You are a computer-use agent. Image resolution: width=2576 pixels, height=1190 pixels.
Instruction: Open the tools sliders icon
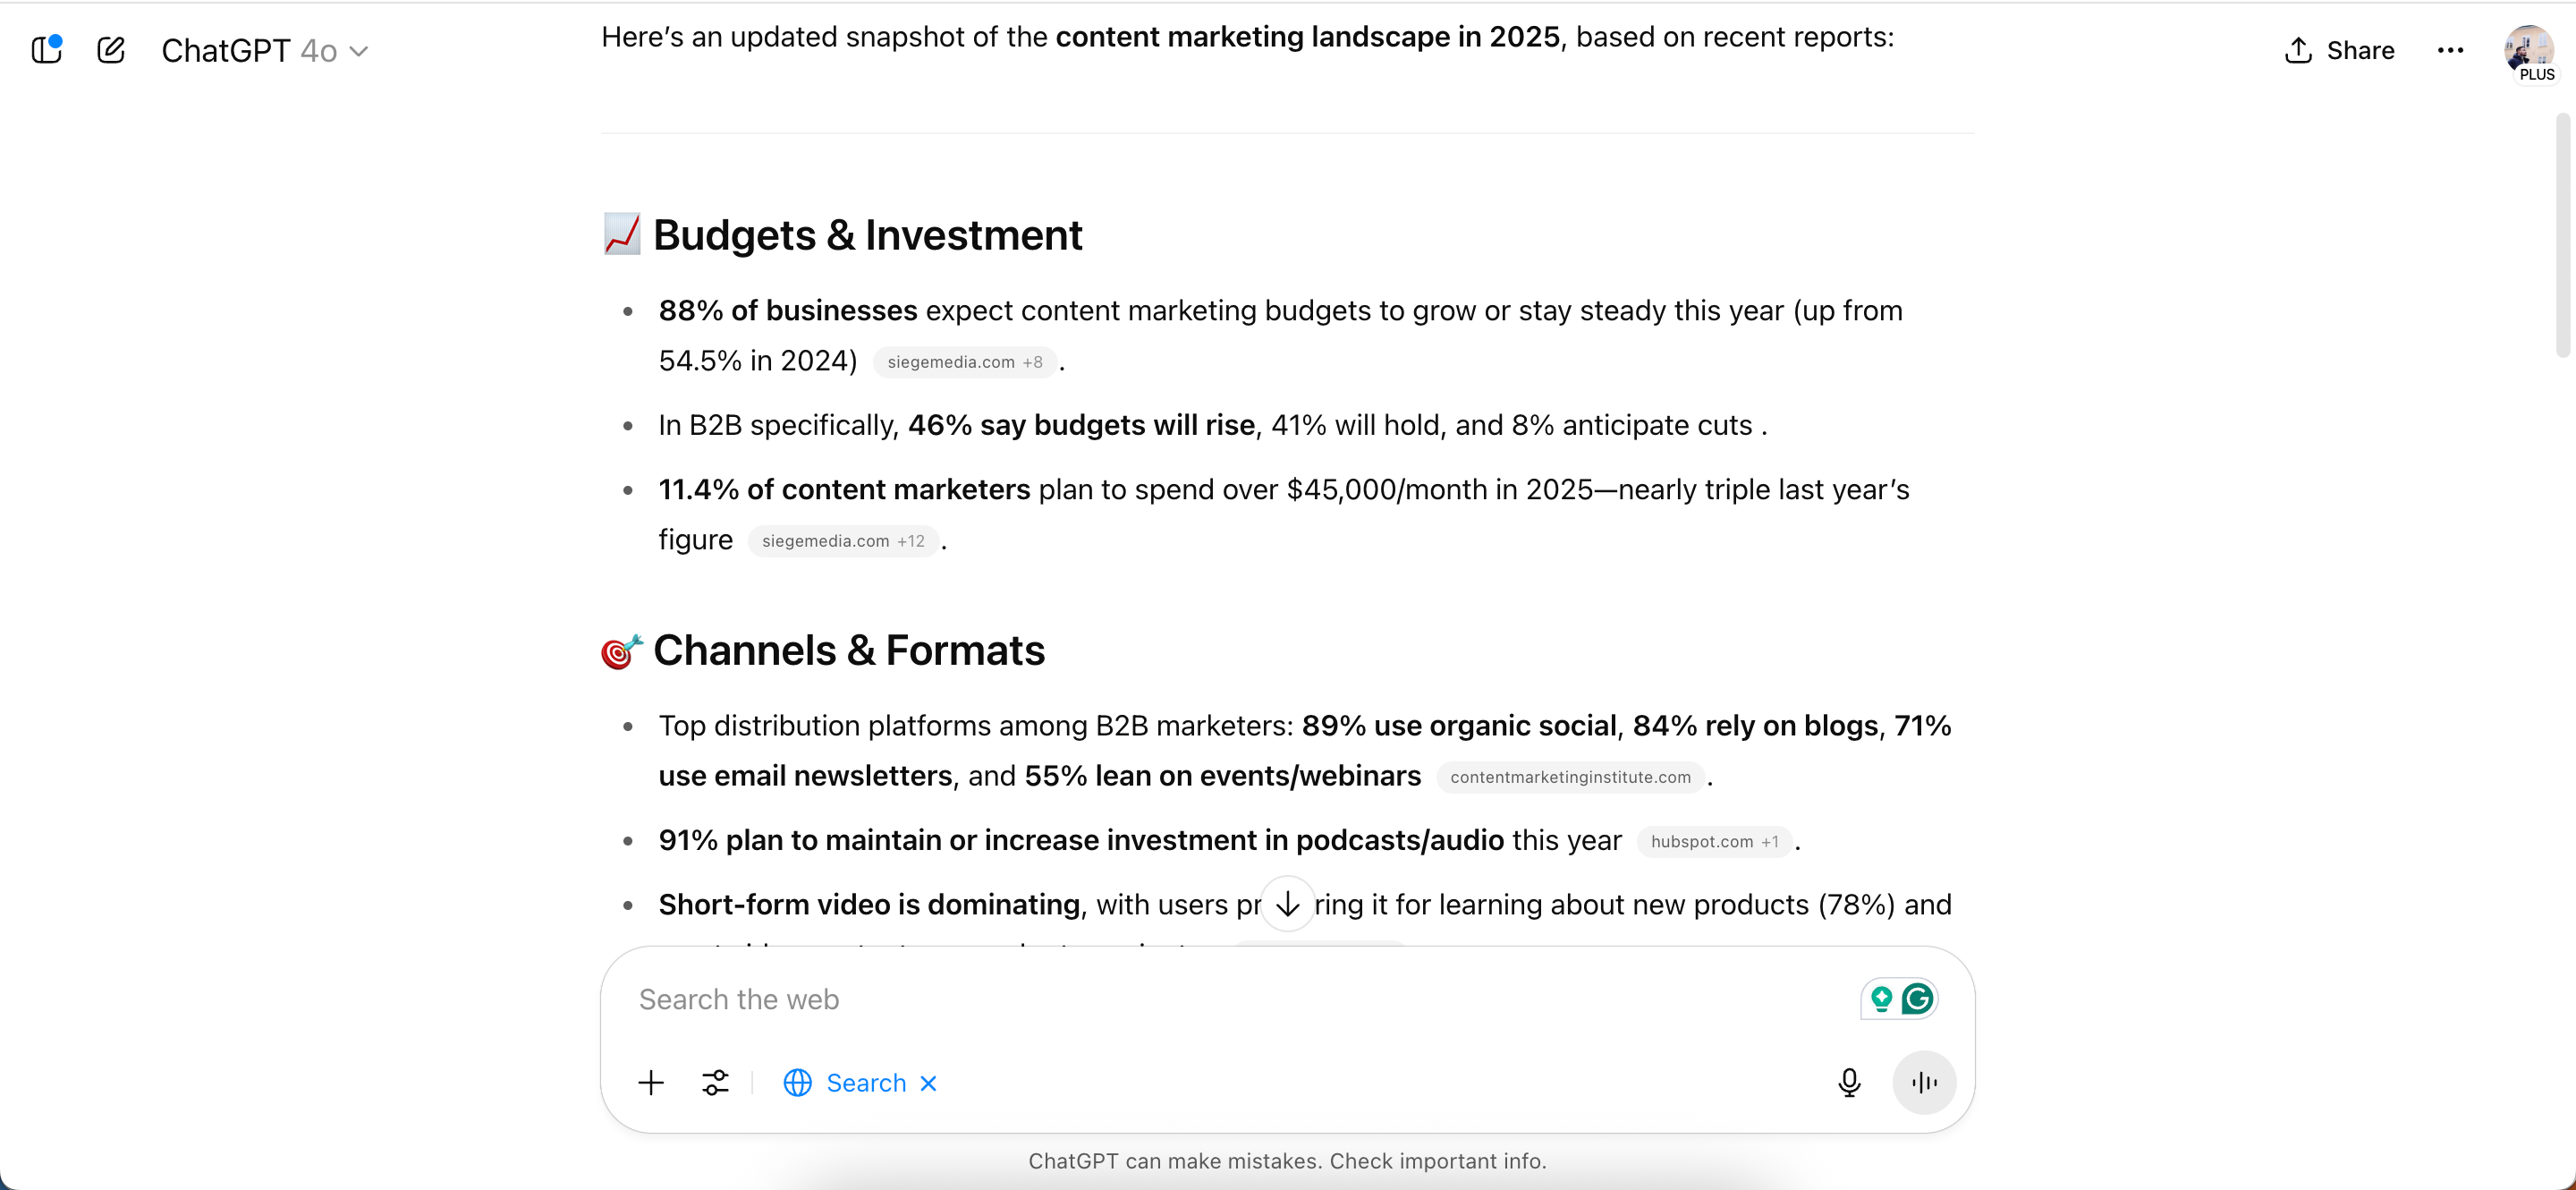pyautogui.click(x=715, y=1083)
